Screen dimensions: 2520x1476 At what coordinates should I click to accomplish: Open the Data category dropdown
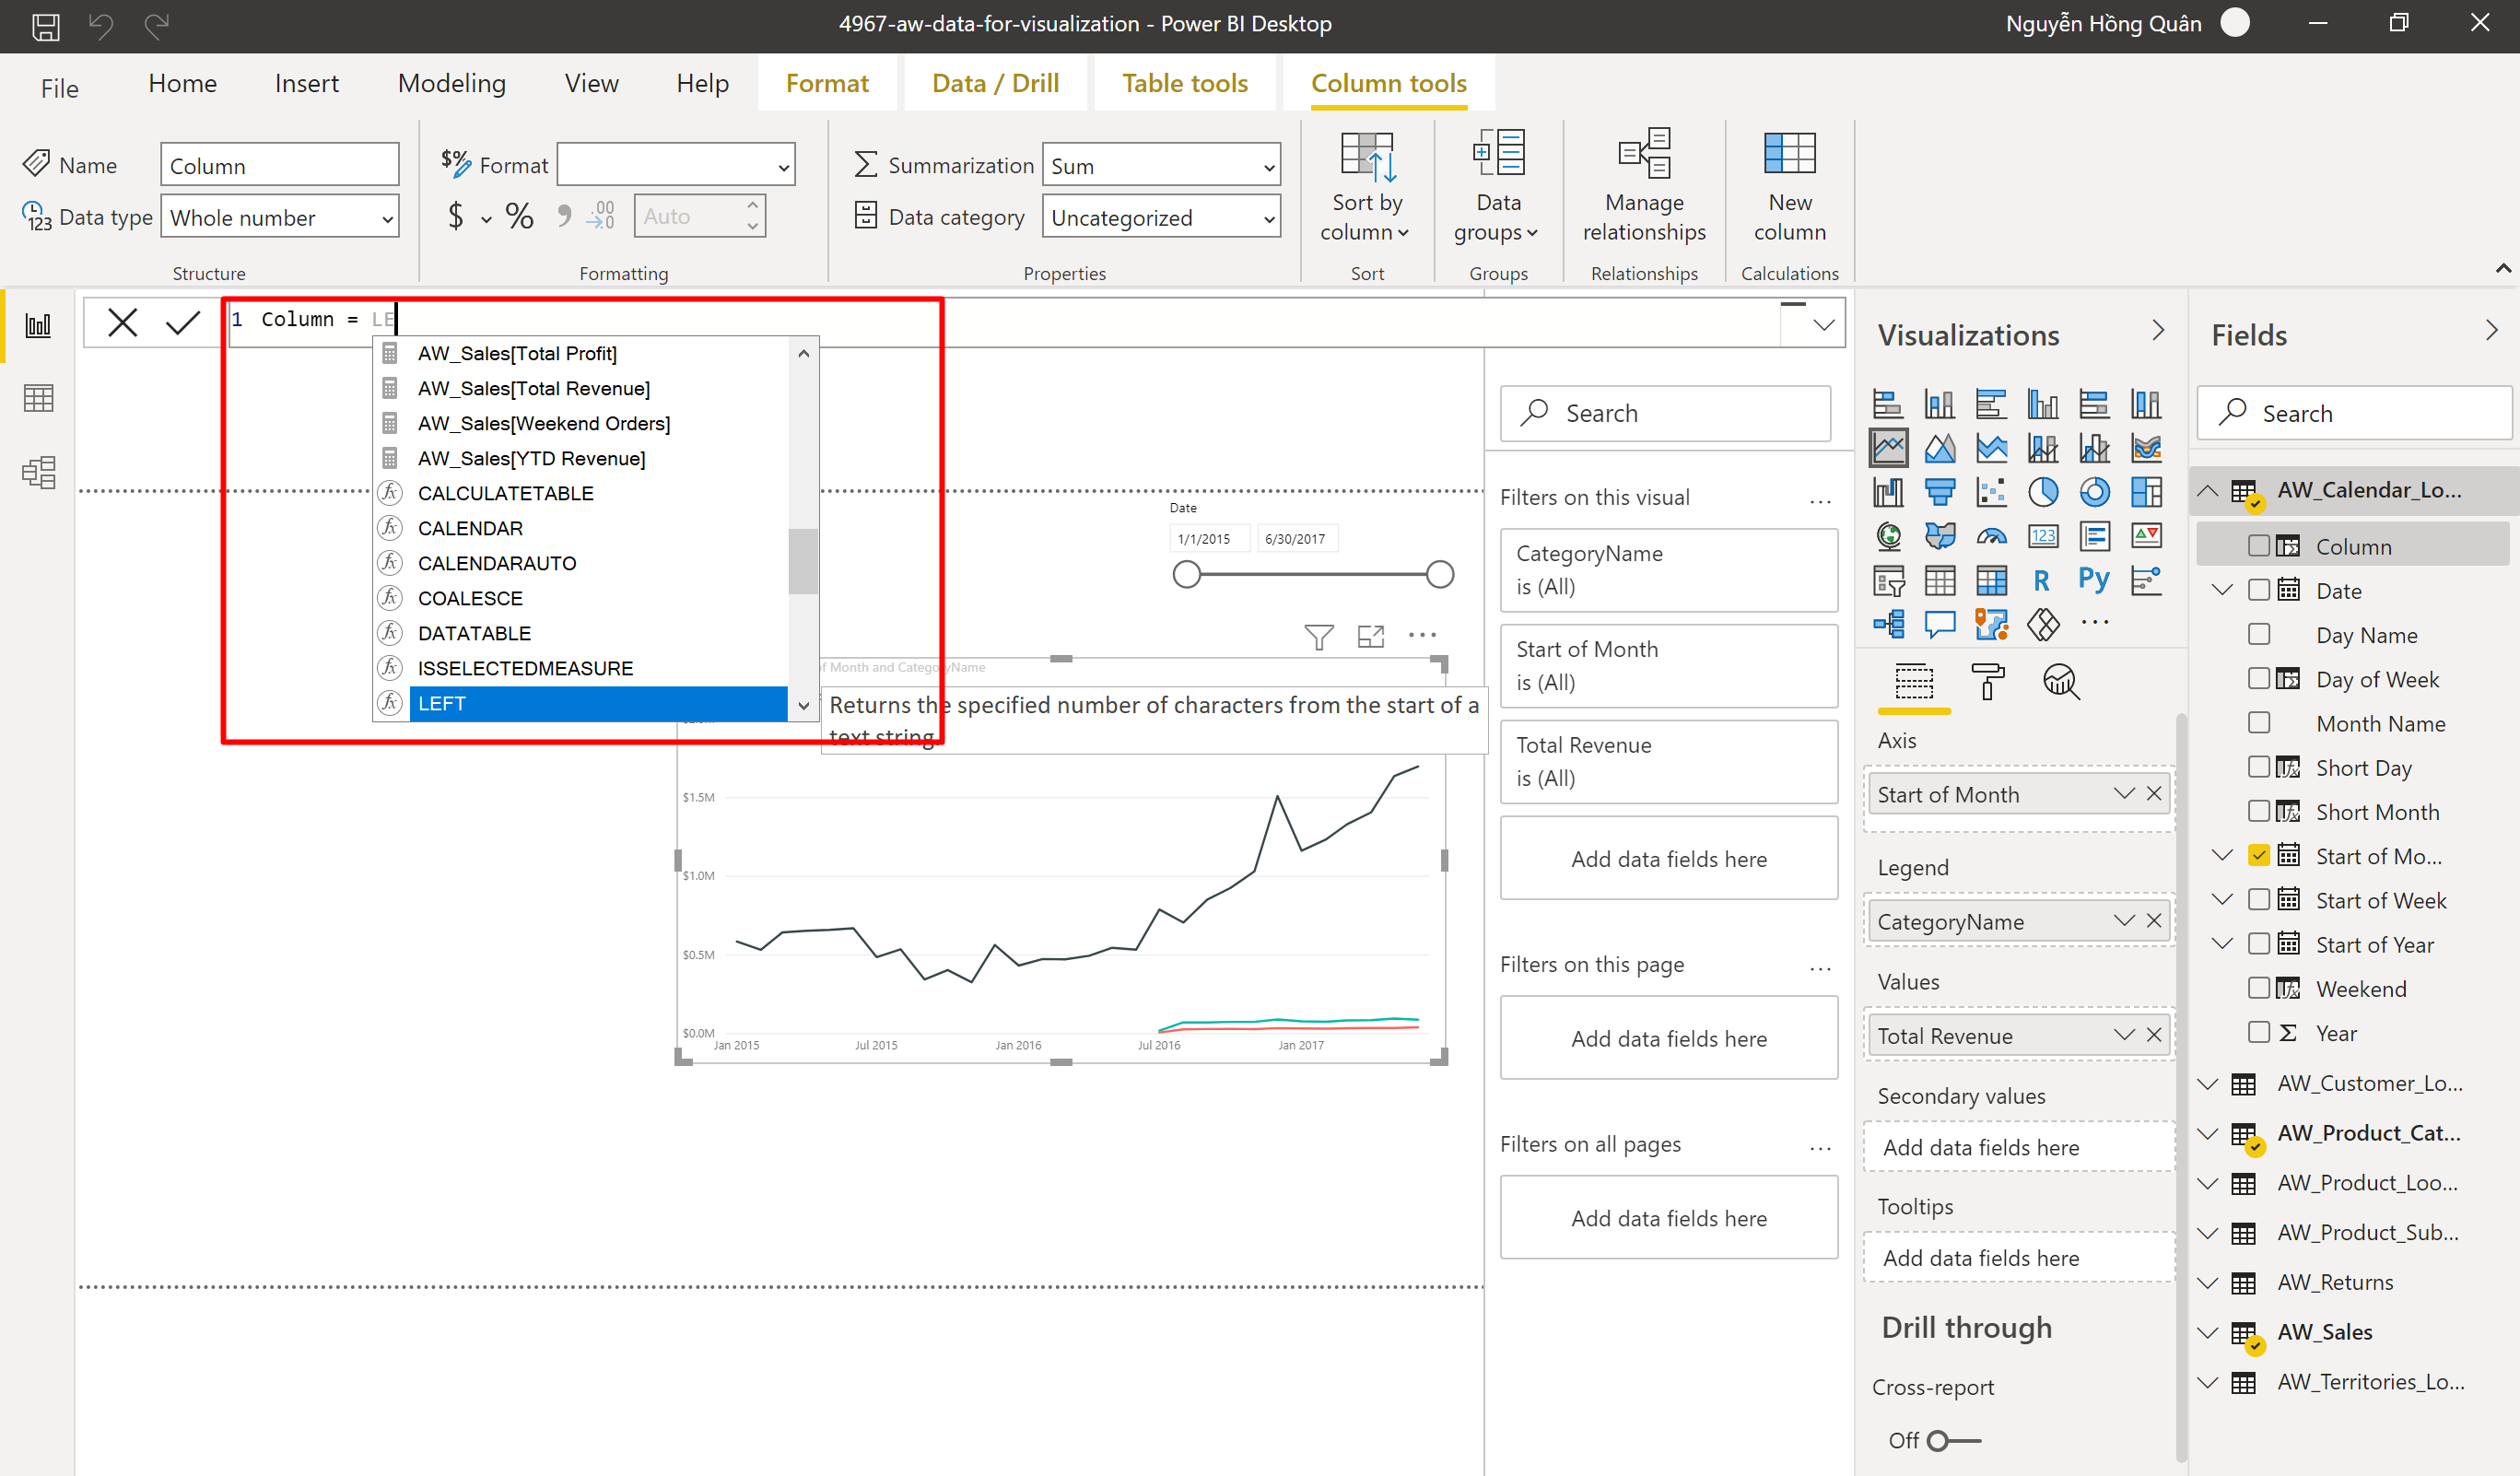click(1161, 217)
